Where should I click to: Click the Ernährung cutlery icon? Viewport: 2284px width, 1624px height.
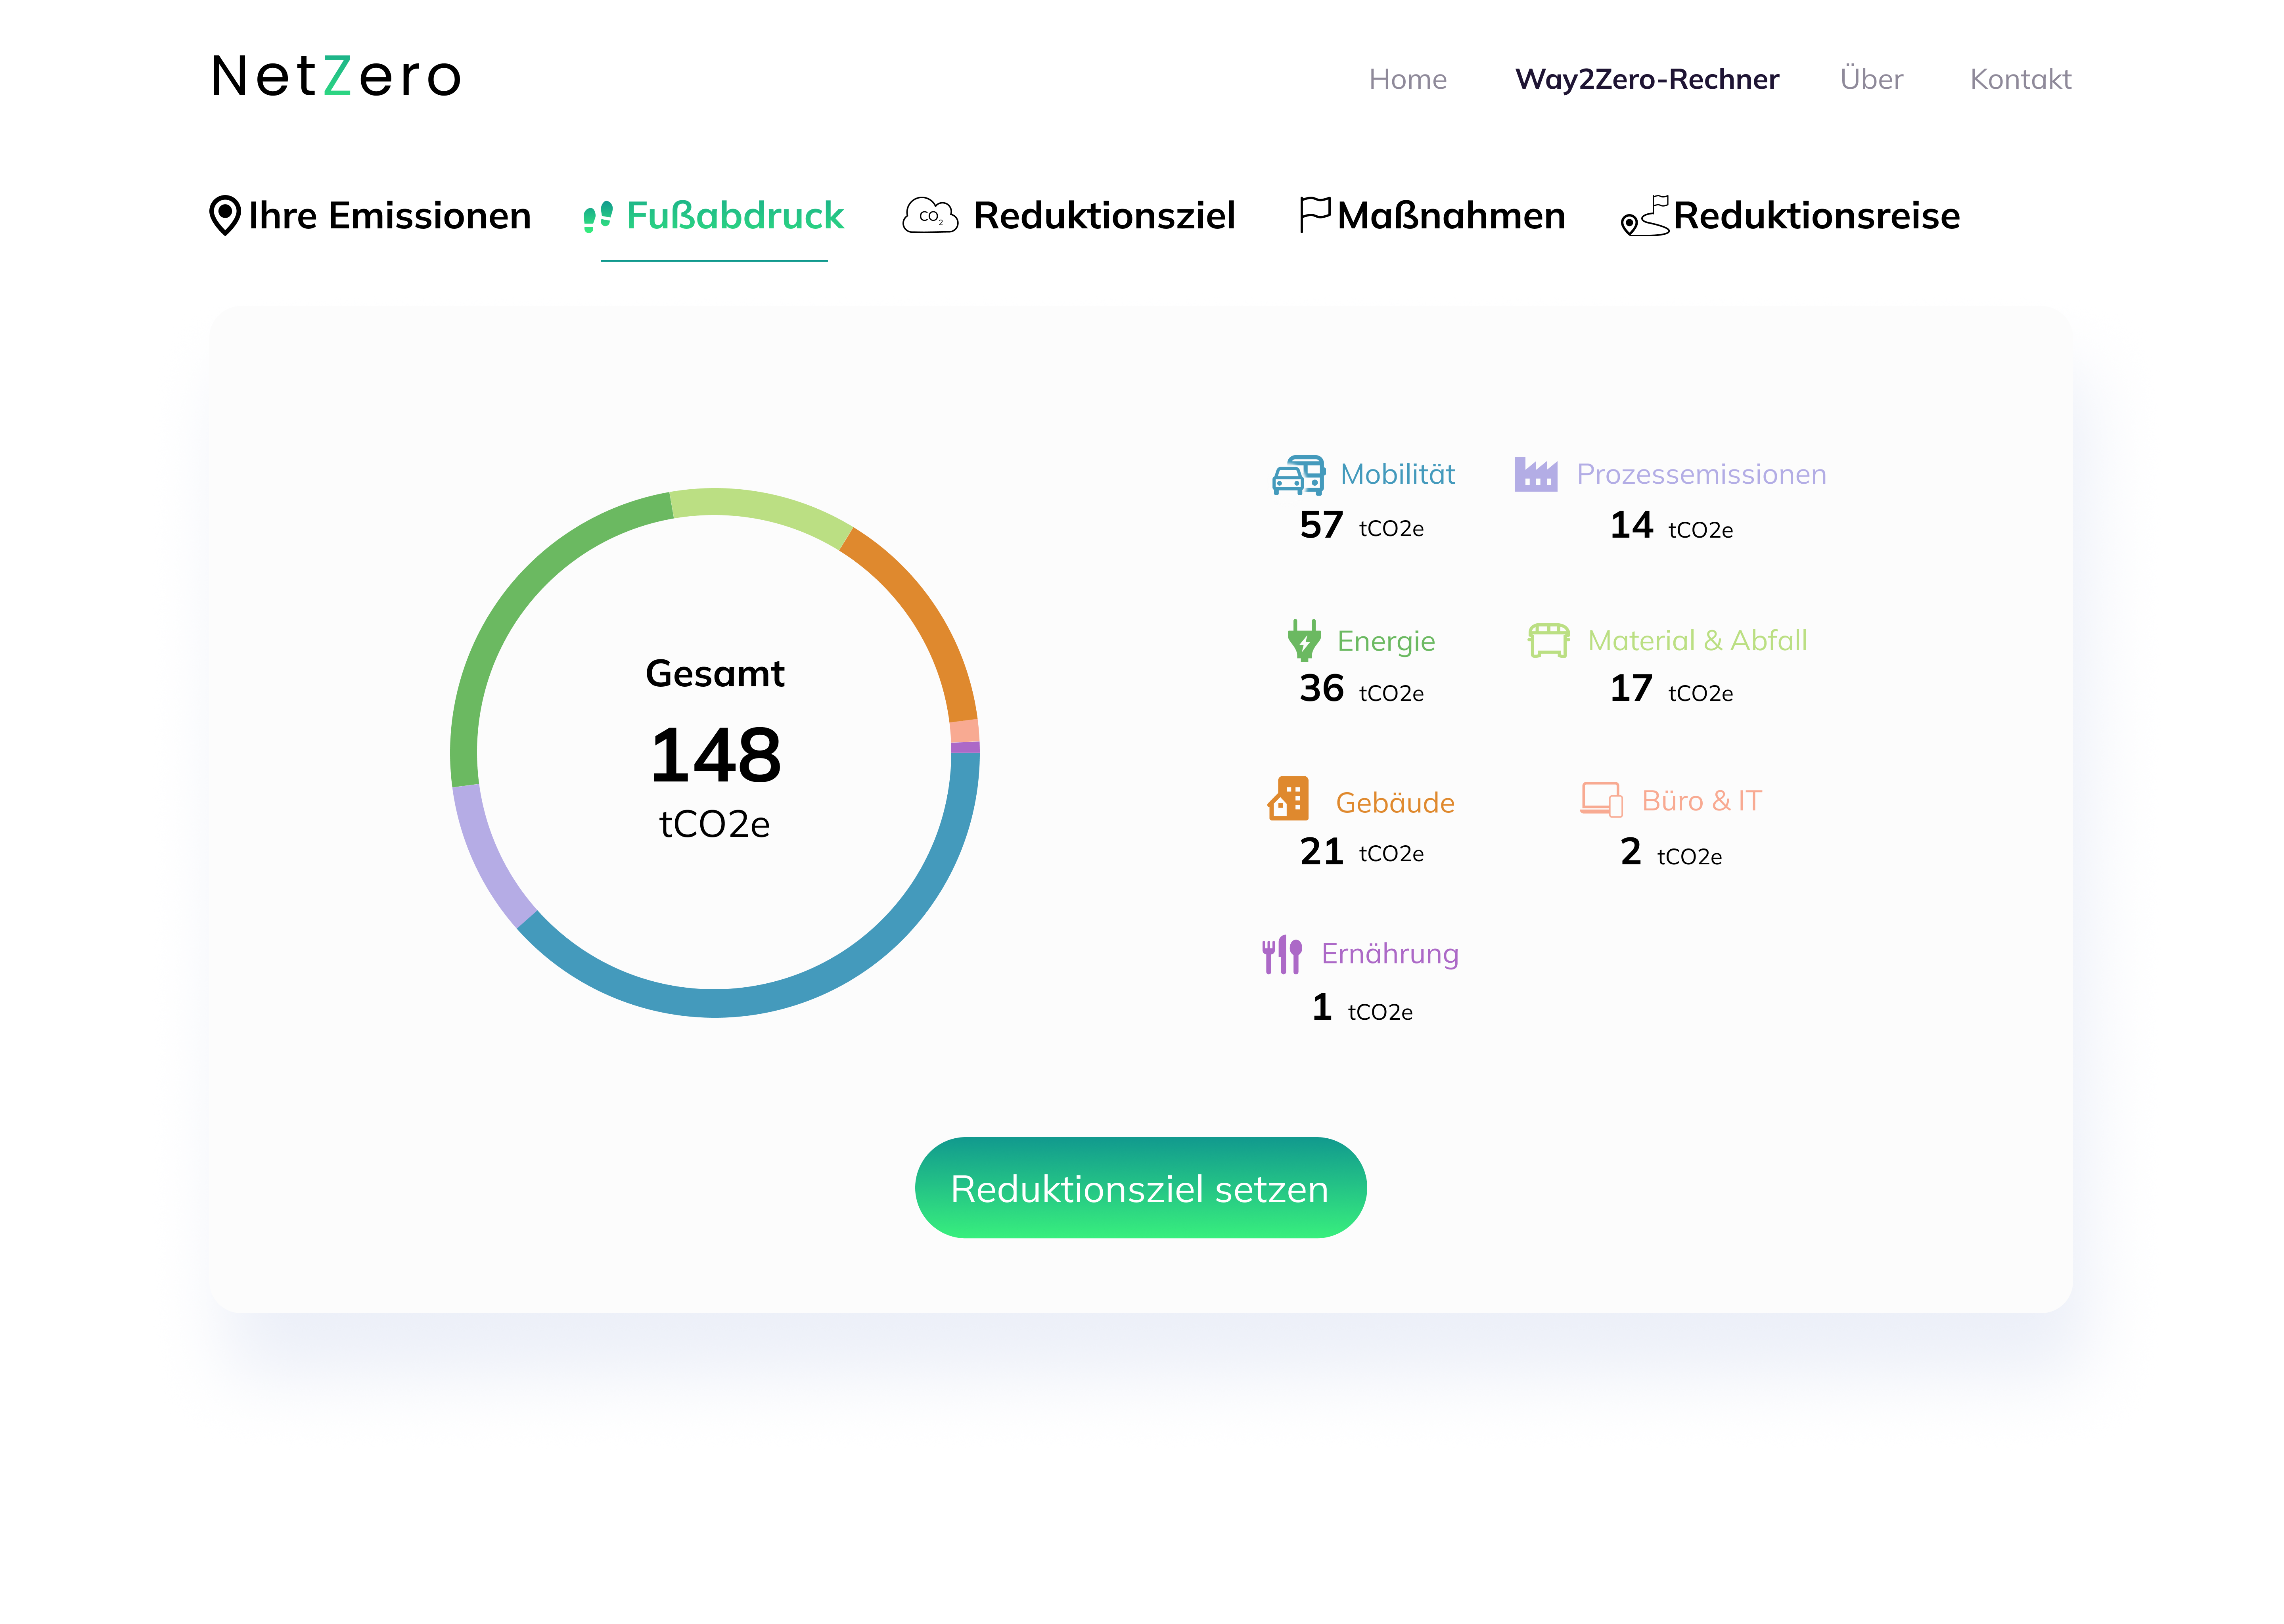click(1282, 955)
